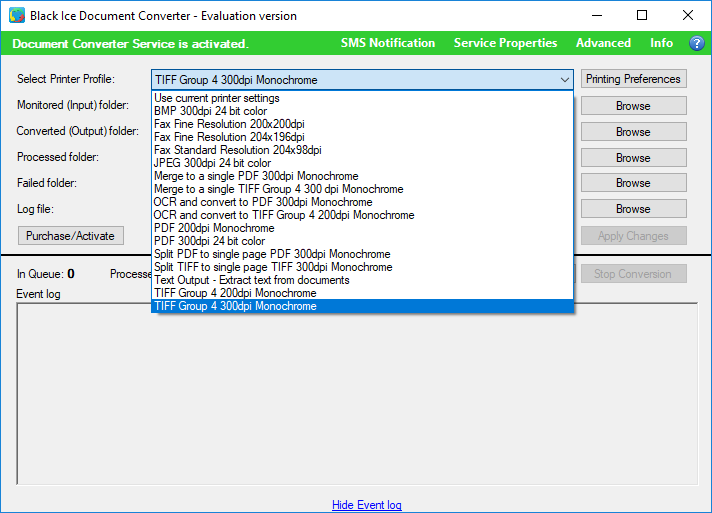Collapse the Select Printer Profile dropdown arrow
This screenshot has height=513, width=712.
(565, 79)
